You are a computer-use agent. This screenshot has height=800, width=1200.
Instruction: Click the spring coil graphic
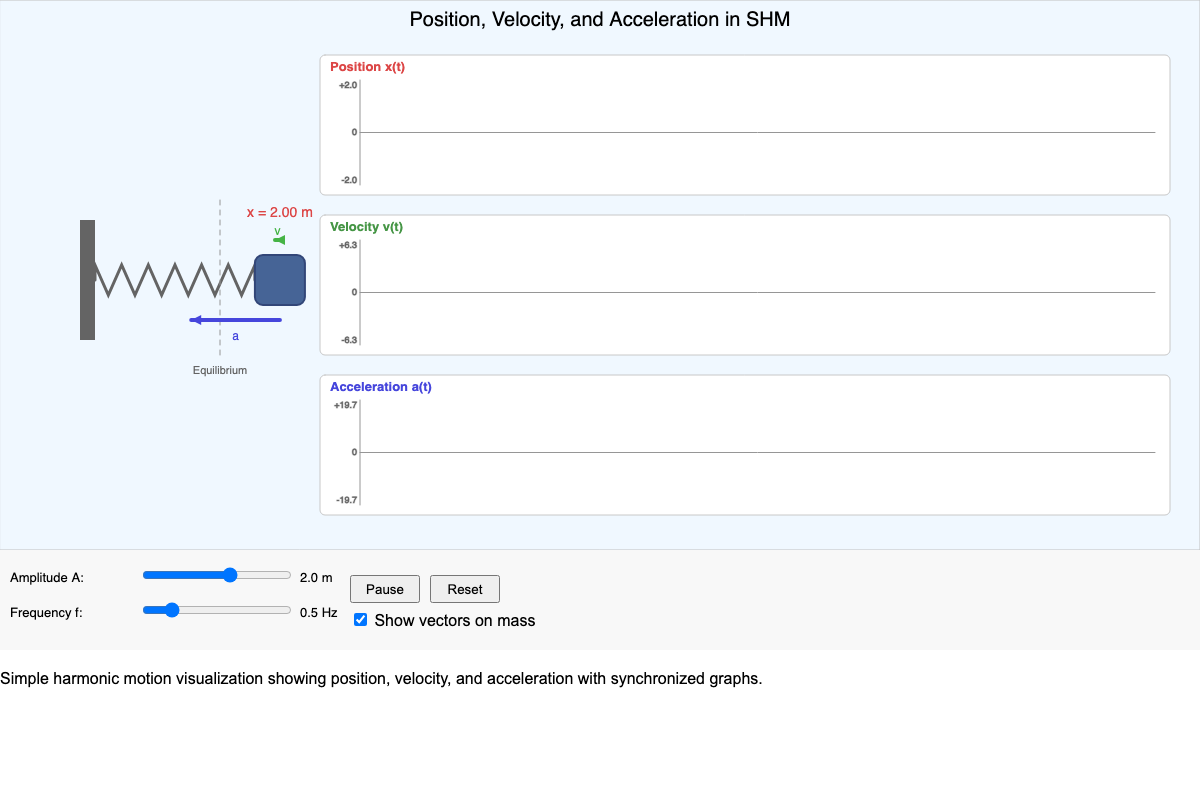165,280
